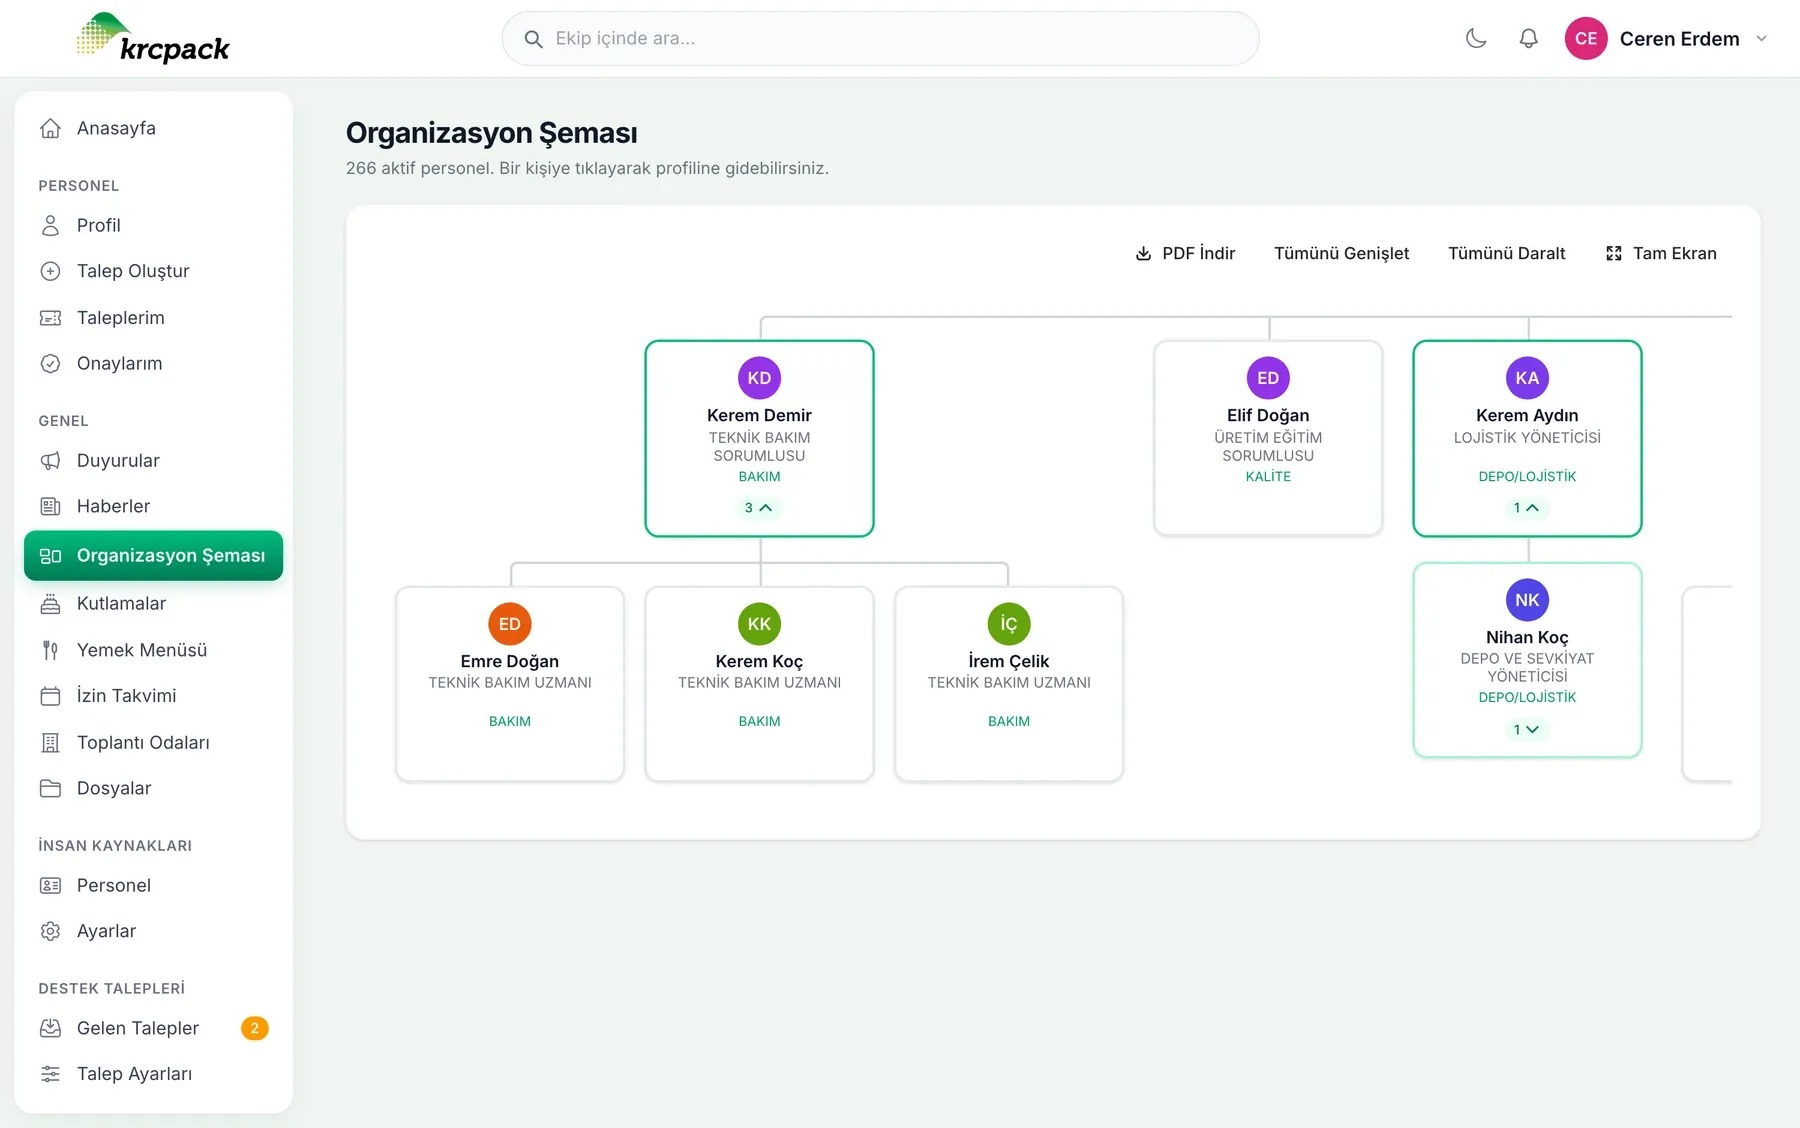Click the CE user avatar
The width and height of the screenshot is (1800, 1128).
[x=1586, y=39]
